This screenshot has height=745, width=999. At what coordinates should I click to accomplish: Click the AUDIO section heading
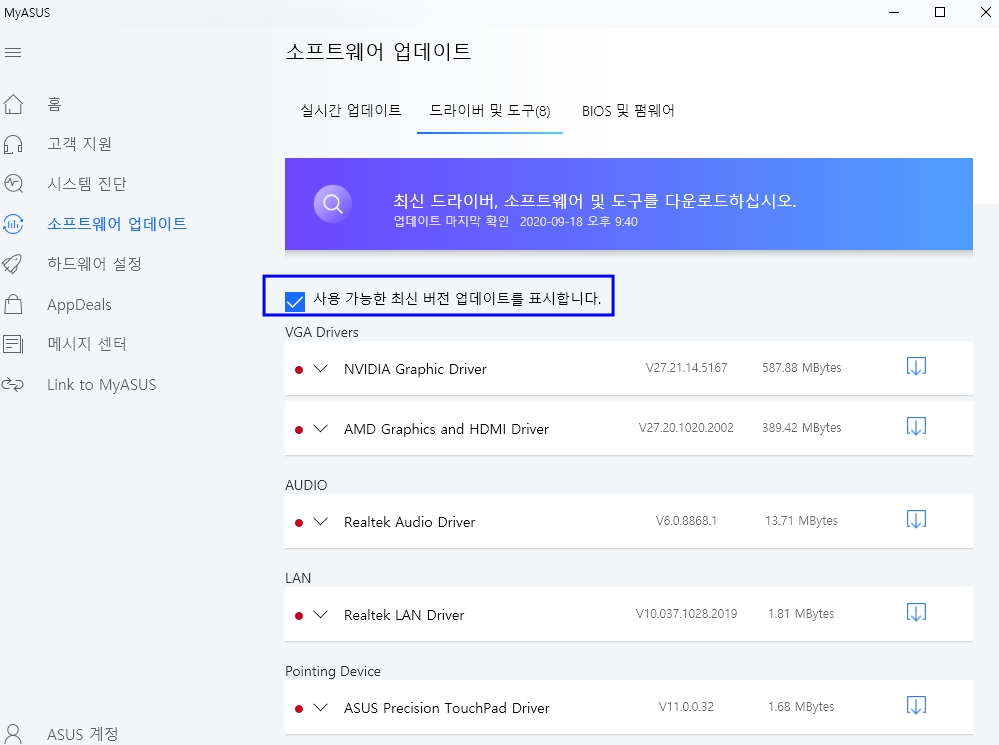306,485
